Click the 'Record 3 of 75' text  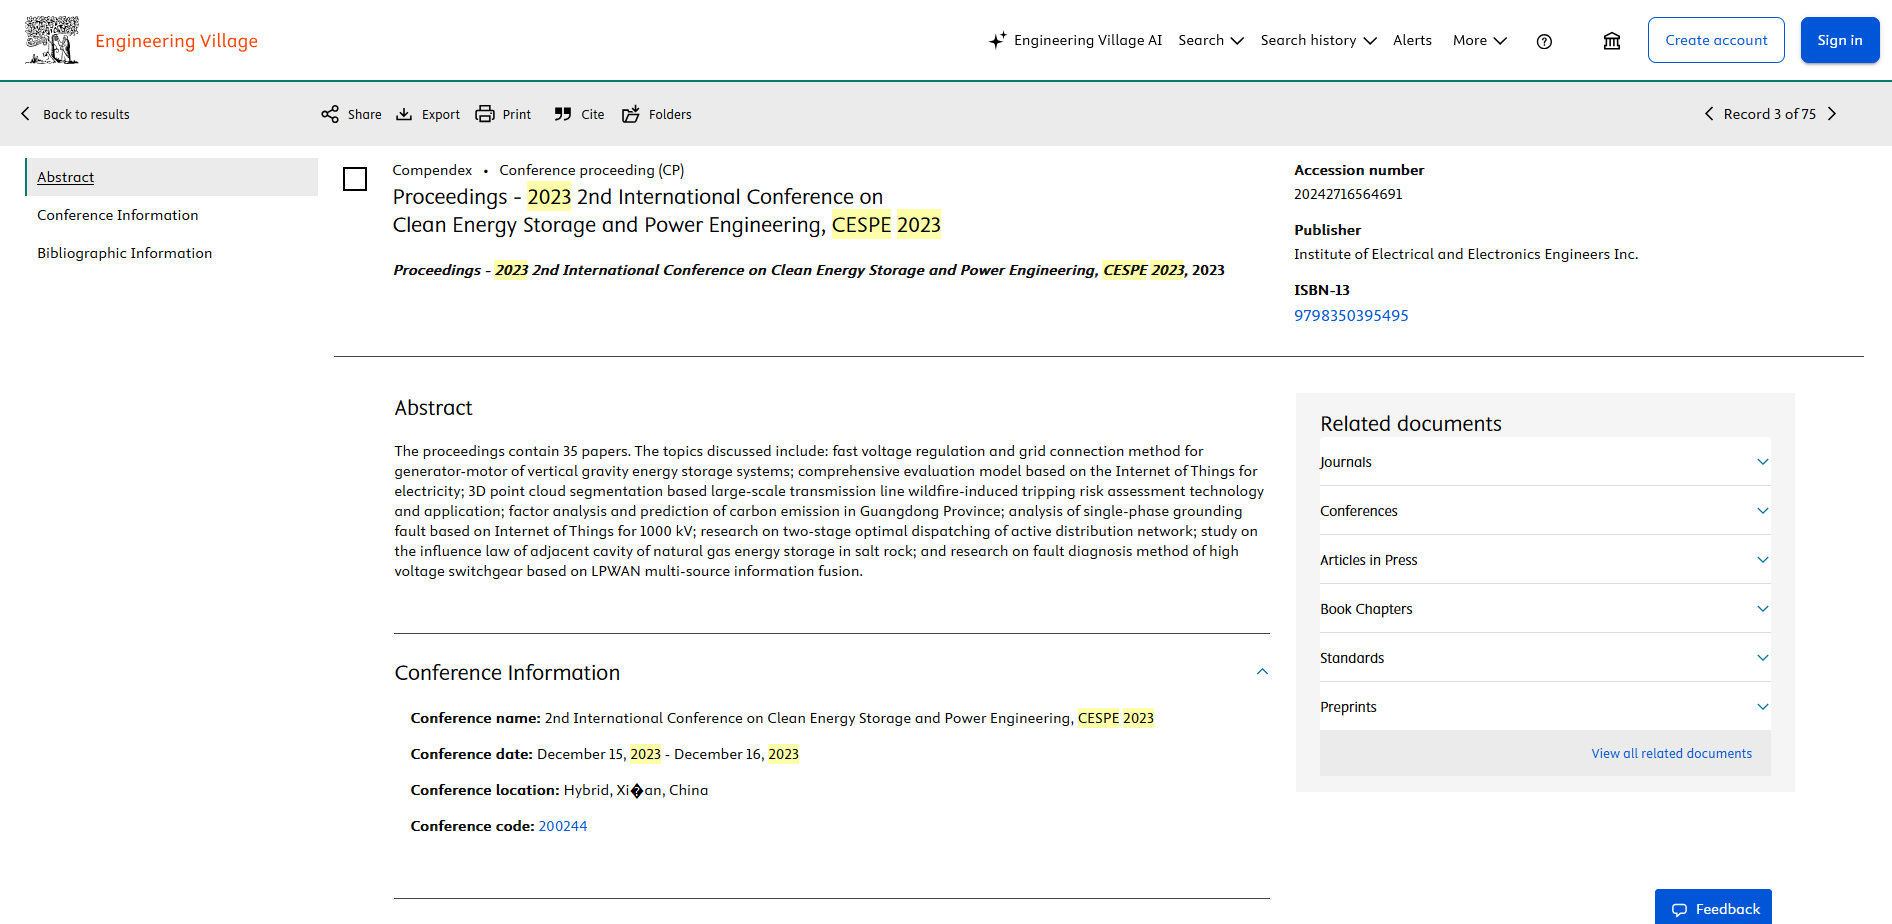tap(1770, 114)
